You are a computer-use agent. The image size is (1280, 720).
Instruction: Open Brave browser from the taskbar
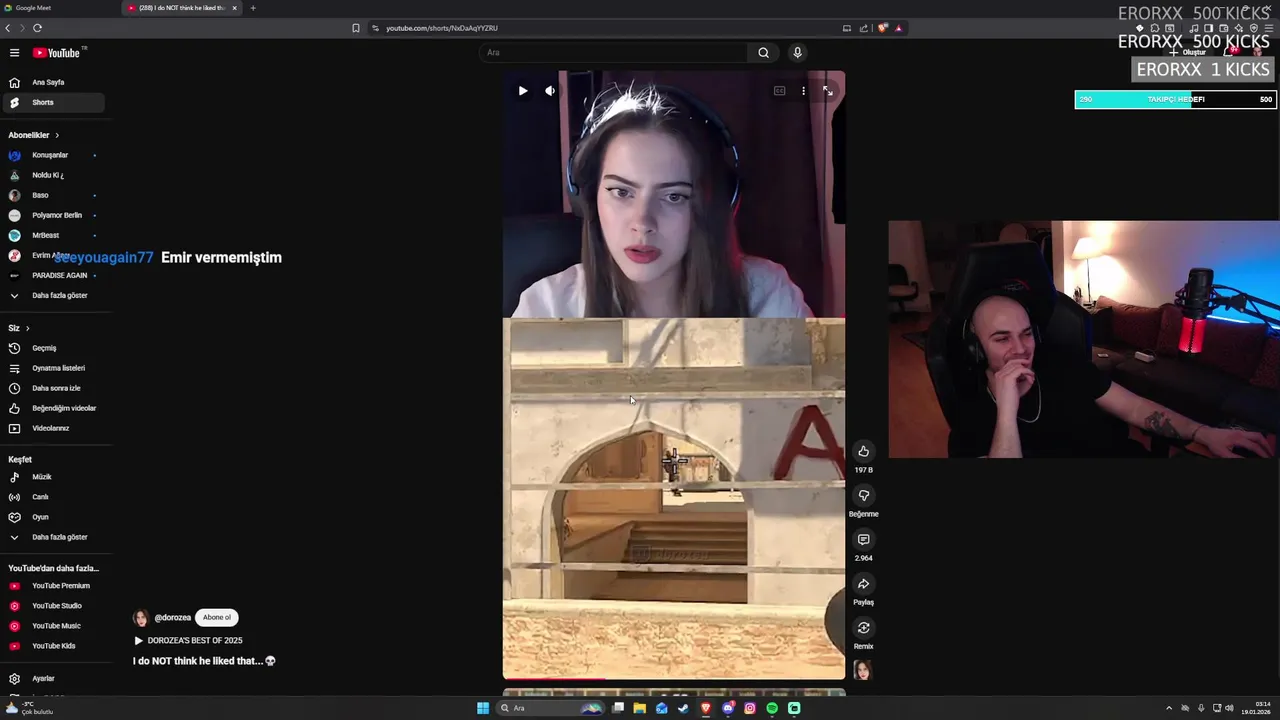pyautogui.click(x=706, y=708)
